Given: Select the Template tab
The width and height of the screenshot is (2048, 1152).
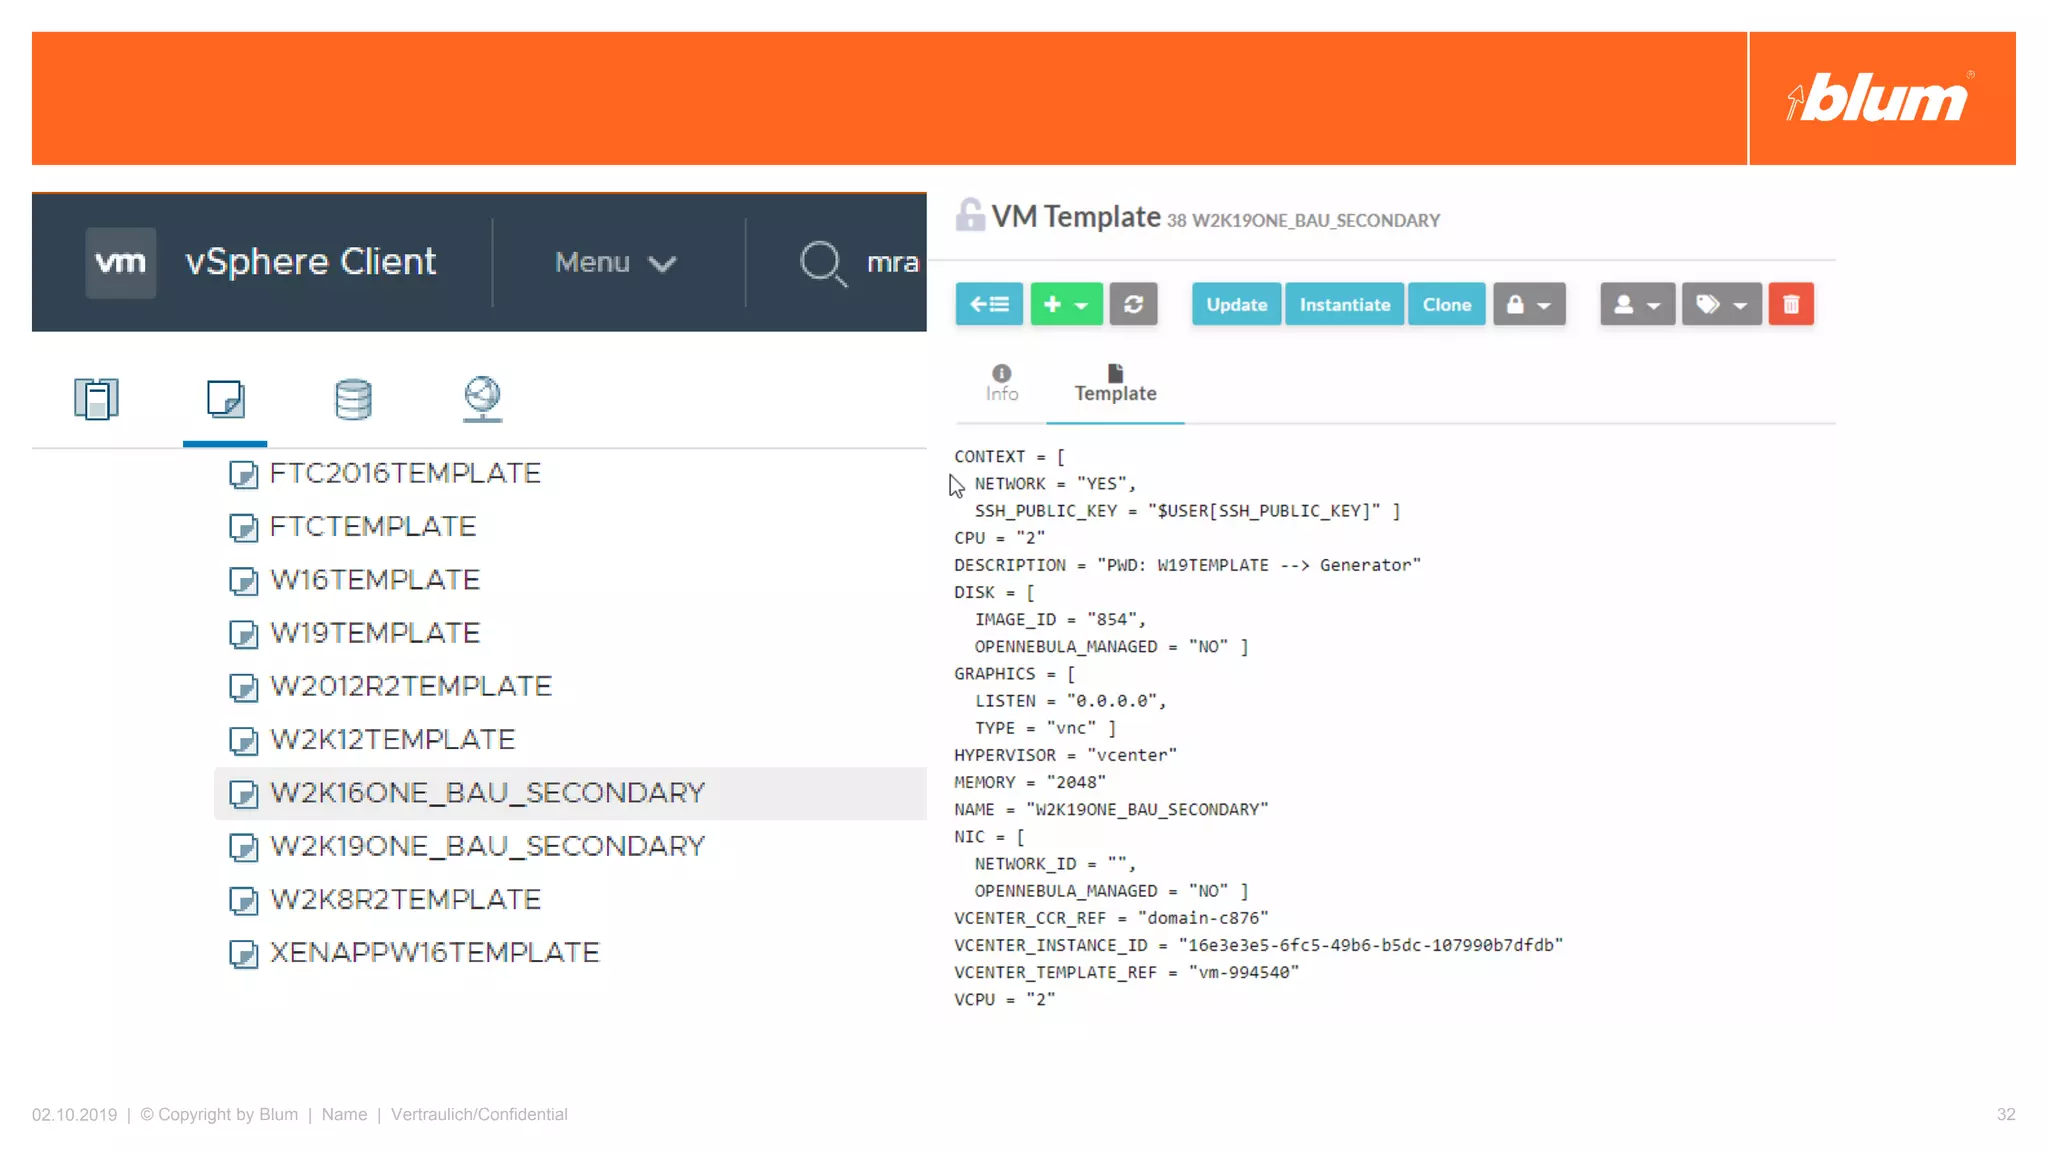Looking at the screenshot, I should [1115, 384].
